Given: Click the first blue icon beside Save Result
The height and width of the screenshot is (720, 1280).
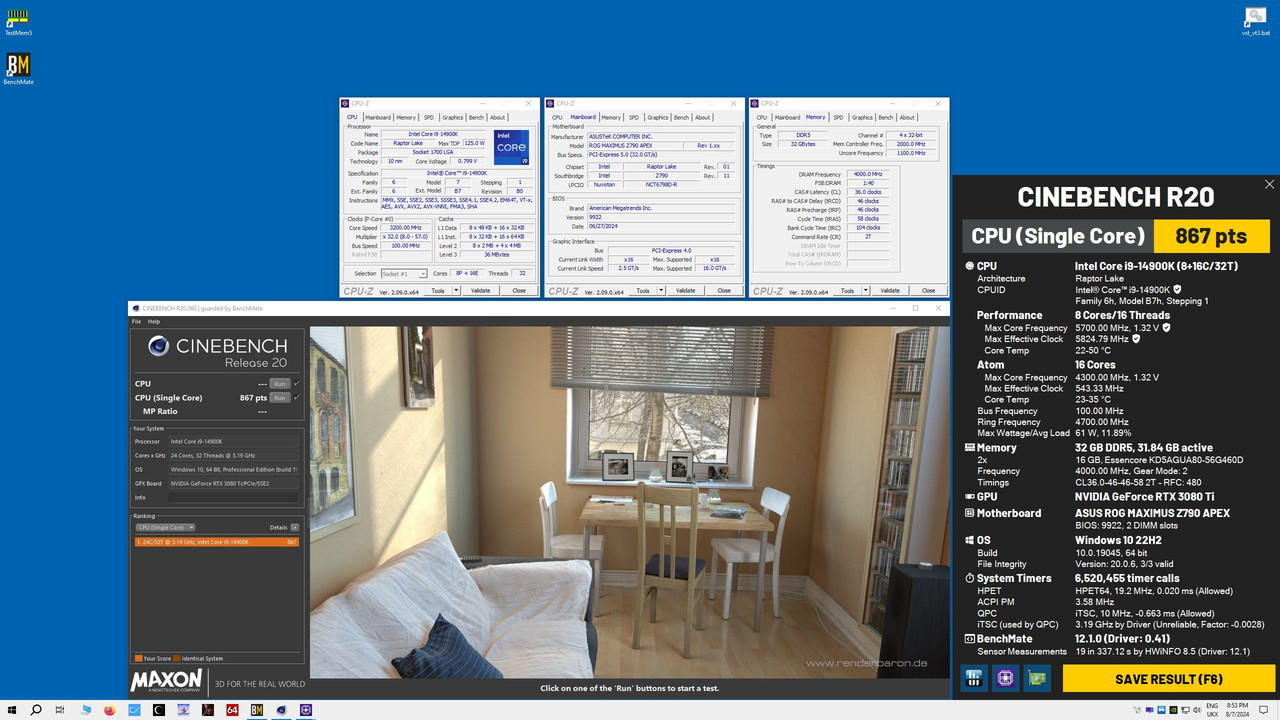Looking at the screenshot, I should [x=973, y=678].
